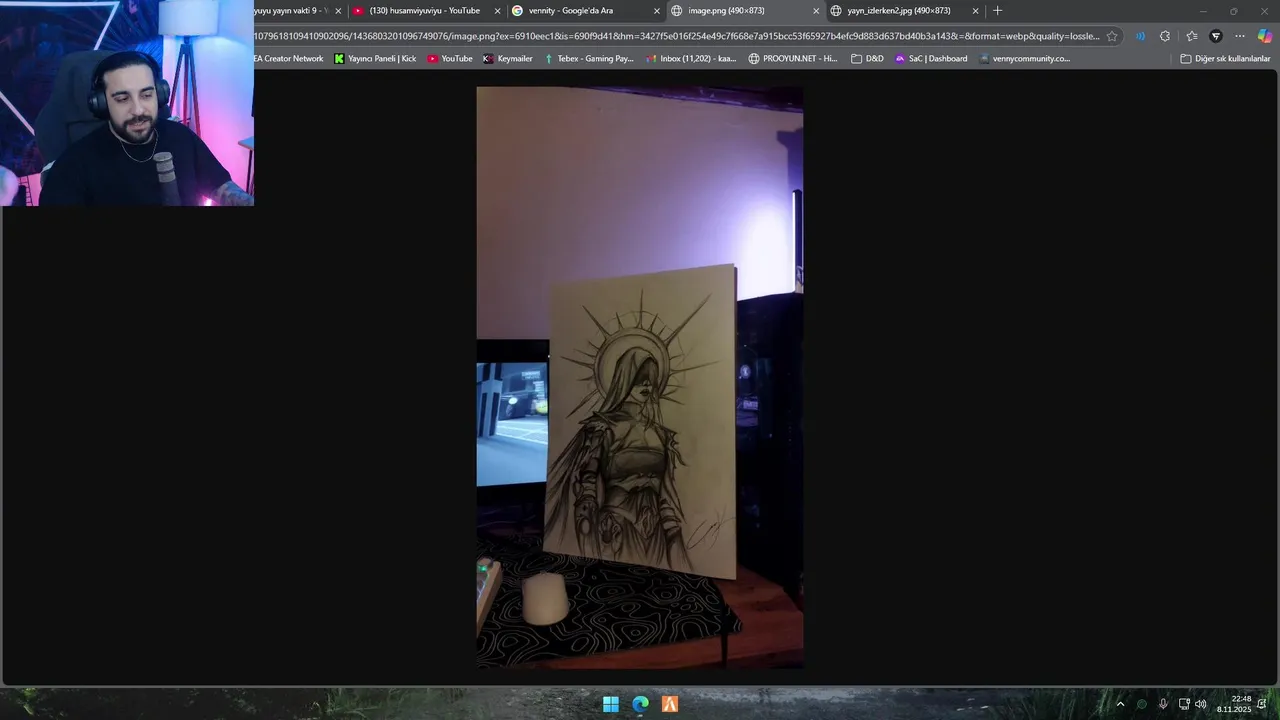Image resolution: width=1280 pixels, height=720 pixels.
Task: Open the Tebex - Gaming Pay... bookmark
Action: 589,59
